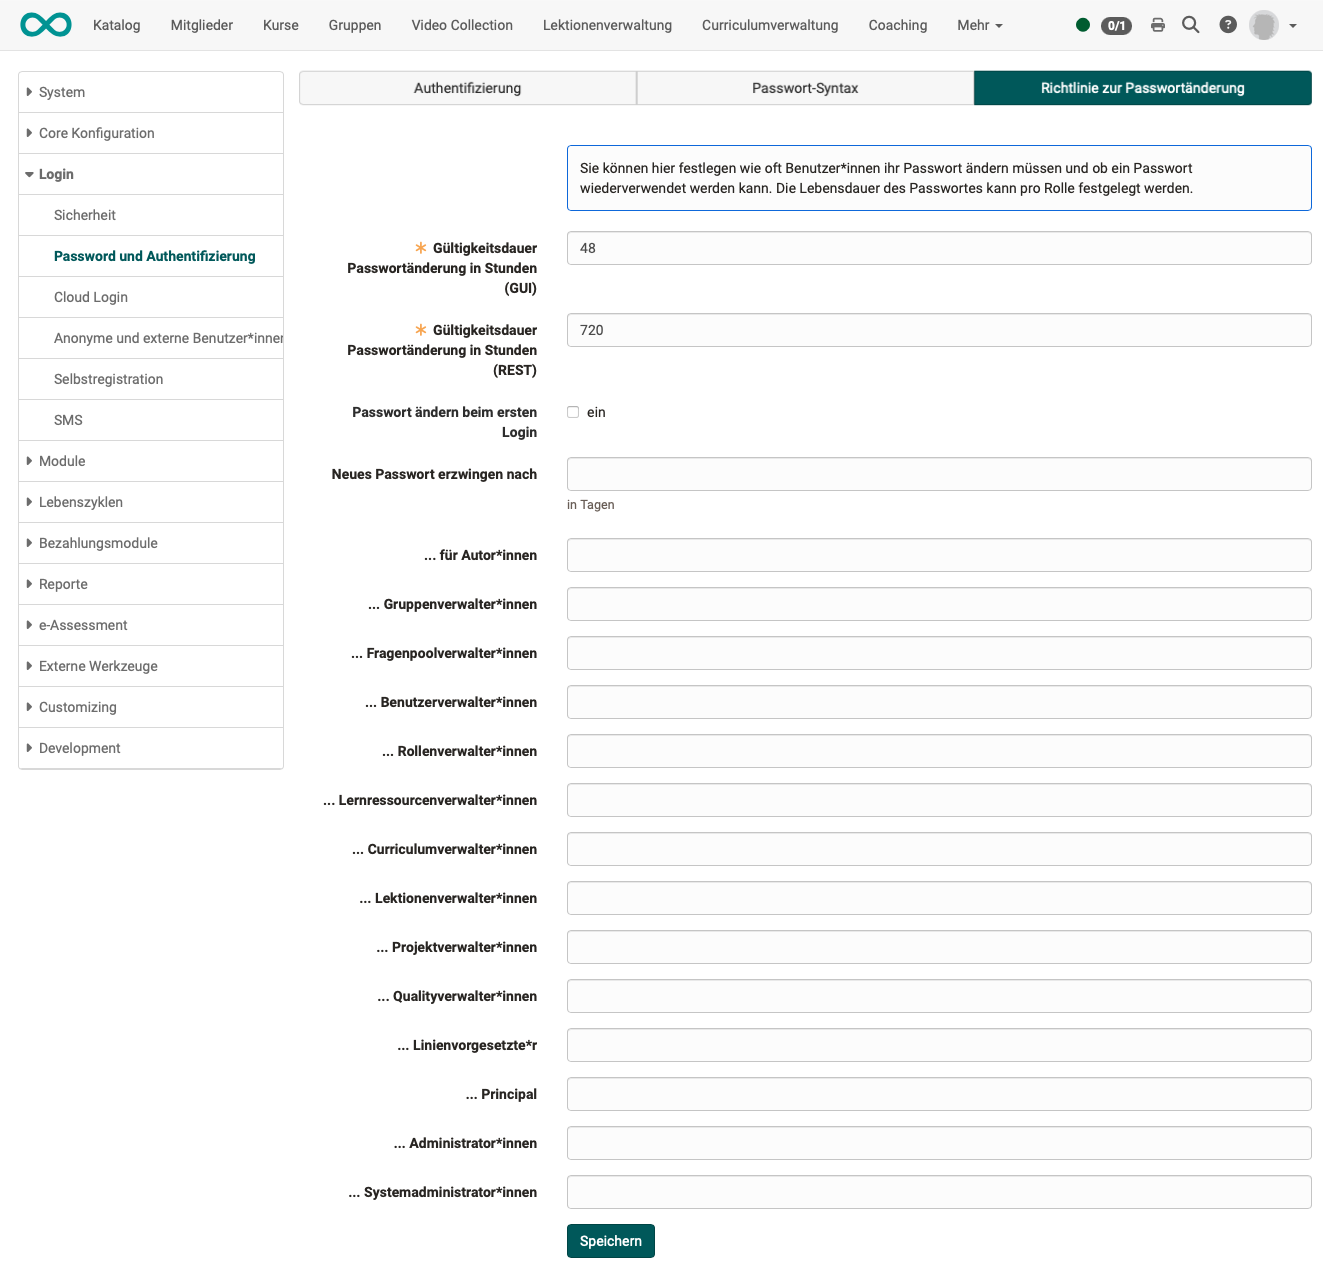The height and width of the screenshot is (1287, 1323).
Task: Open the 0/1 counter badge
Action: click(x=1115, y=26)
